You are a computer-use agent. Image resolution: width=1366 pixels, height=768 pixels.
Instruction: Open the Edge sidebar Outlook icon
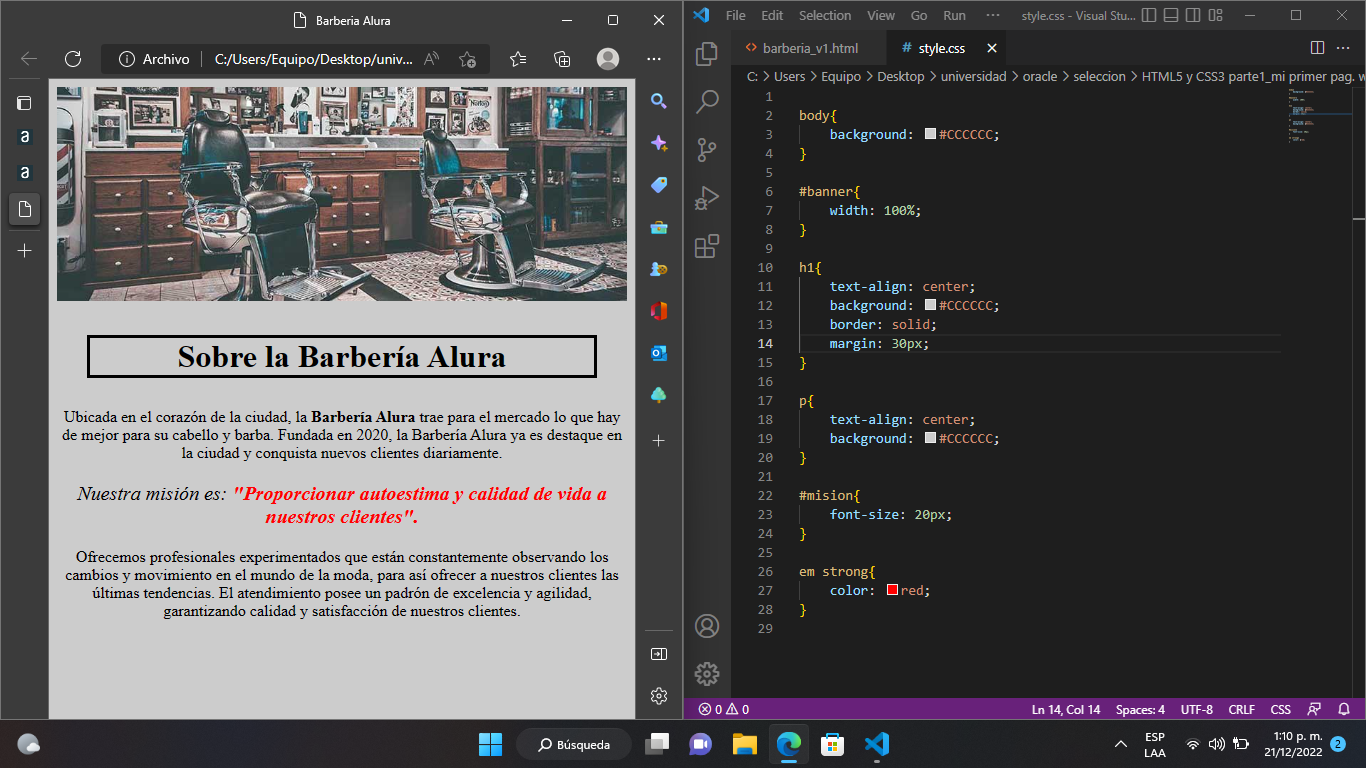659,353
